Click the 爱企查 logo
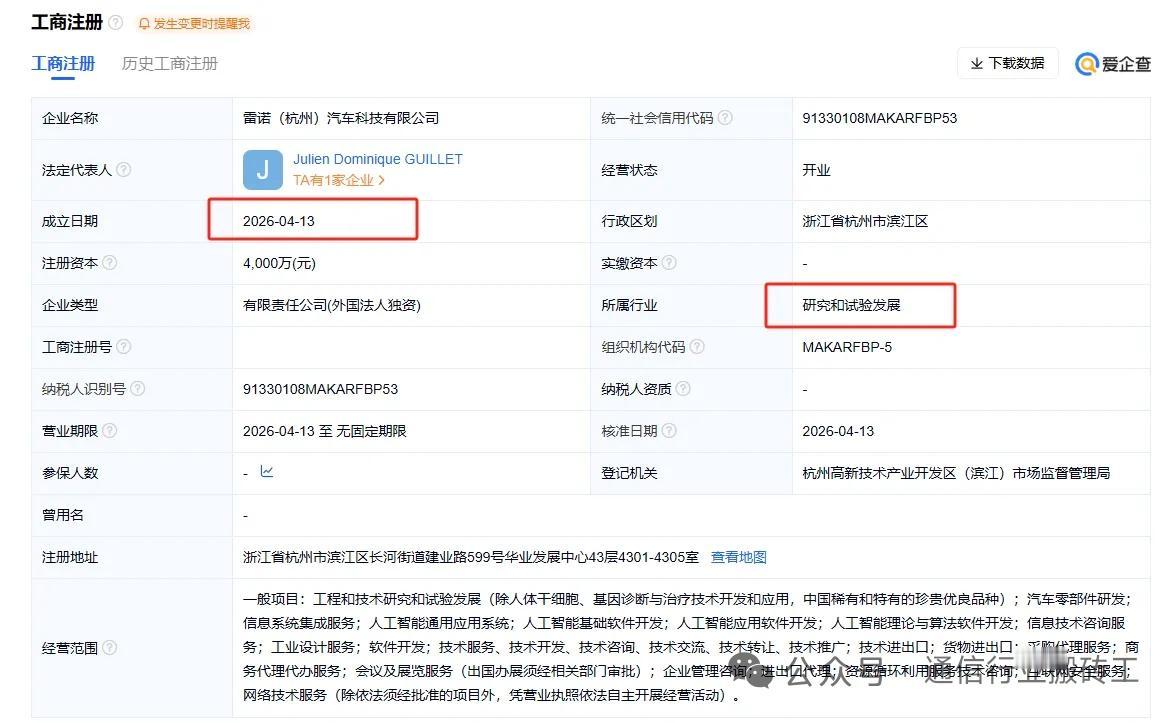 pos(1112,64)
